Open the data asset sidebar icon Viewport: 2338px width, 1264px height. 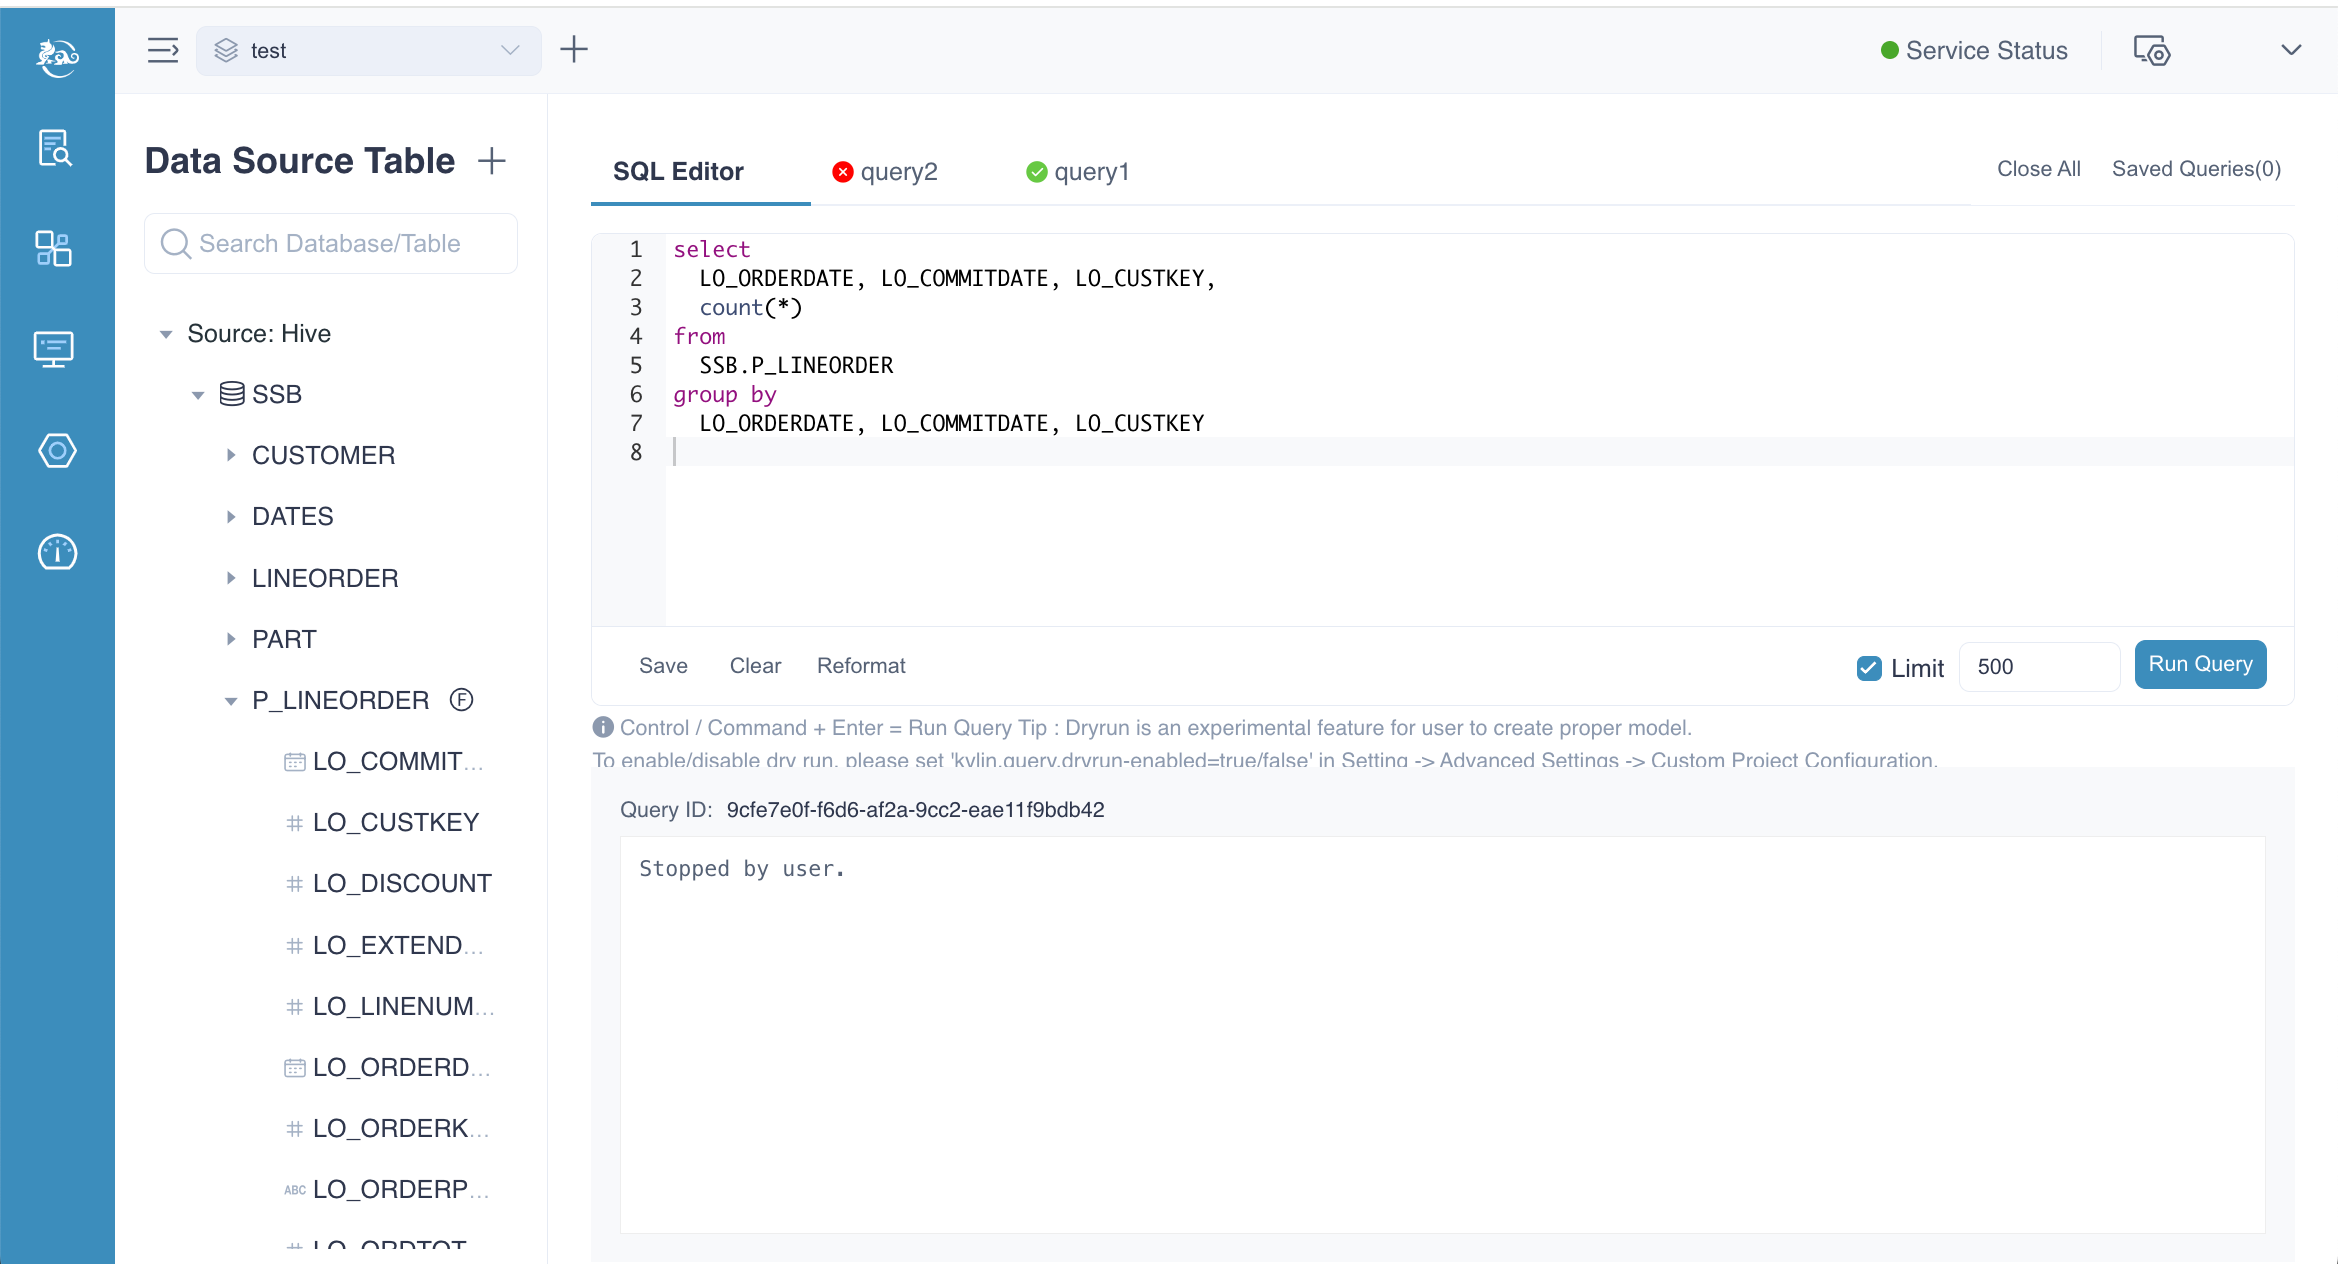(53, 248)
